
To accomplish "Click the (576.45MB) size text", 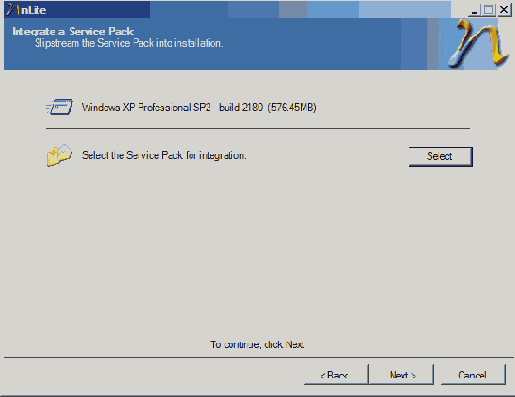I will [x=292, y=107].
